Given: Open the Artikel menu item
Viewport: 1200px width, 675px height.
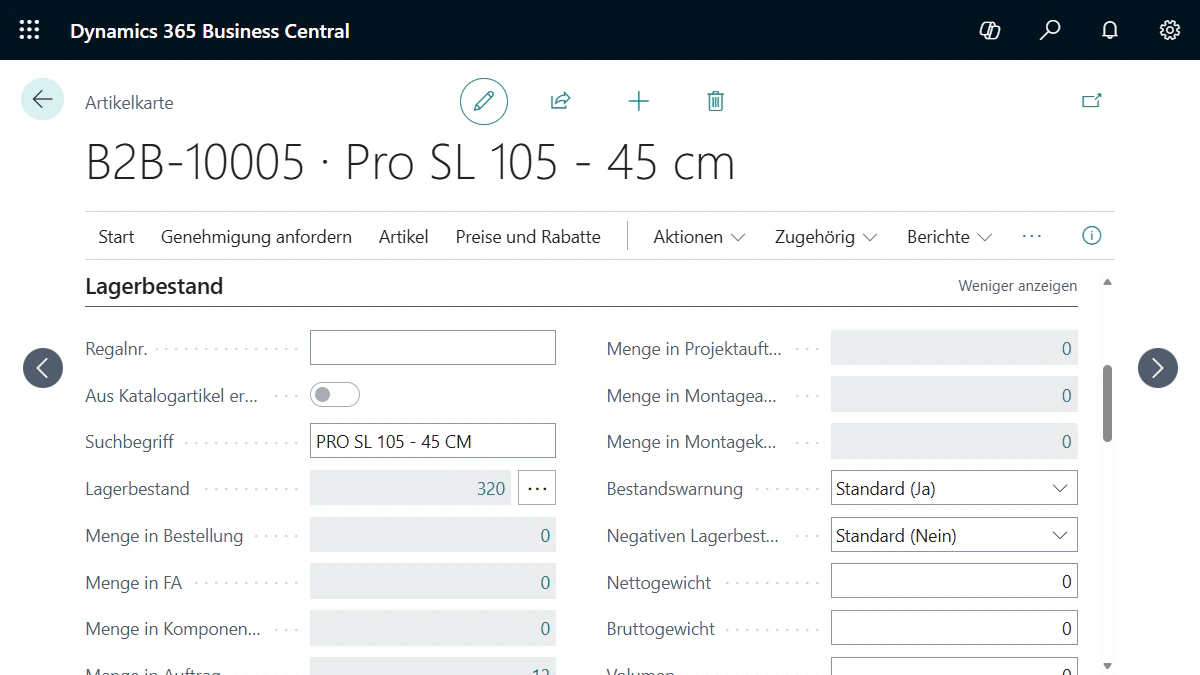Looking at the screenshot, I should pyautogui.click(x=403, y=237).
